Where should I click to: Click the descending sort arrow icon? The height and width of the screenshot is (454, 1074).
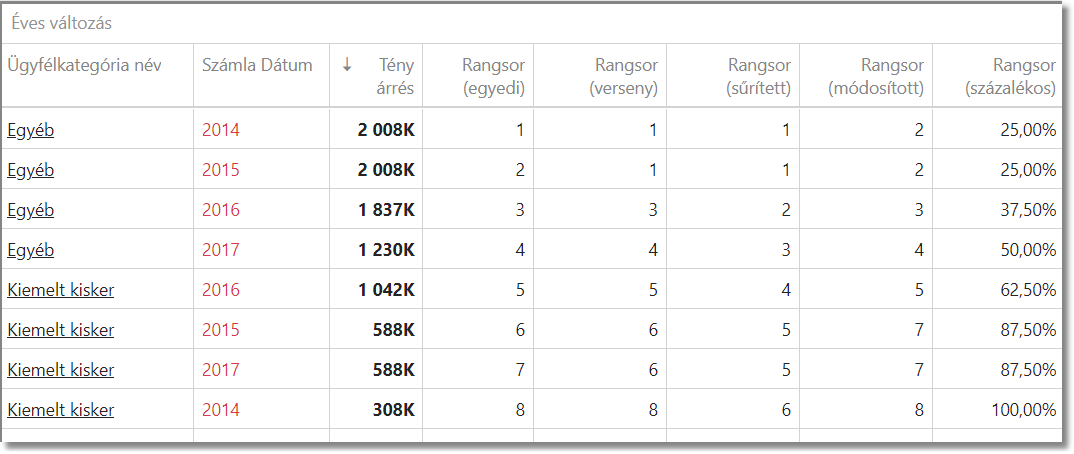pos(347,65)
